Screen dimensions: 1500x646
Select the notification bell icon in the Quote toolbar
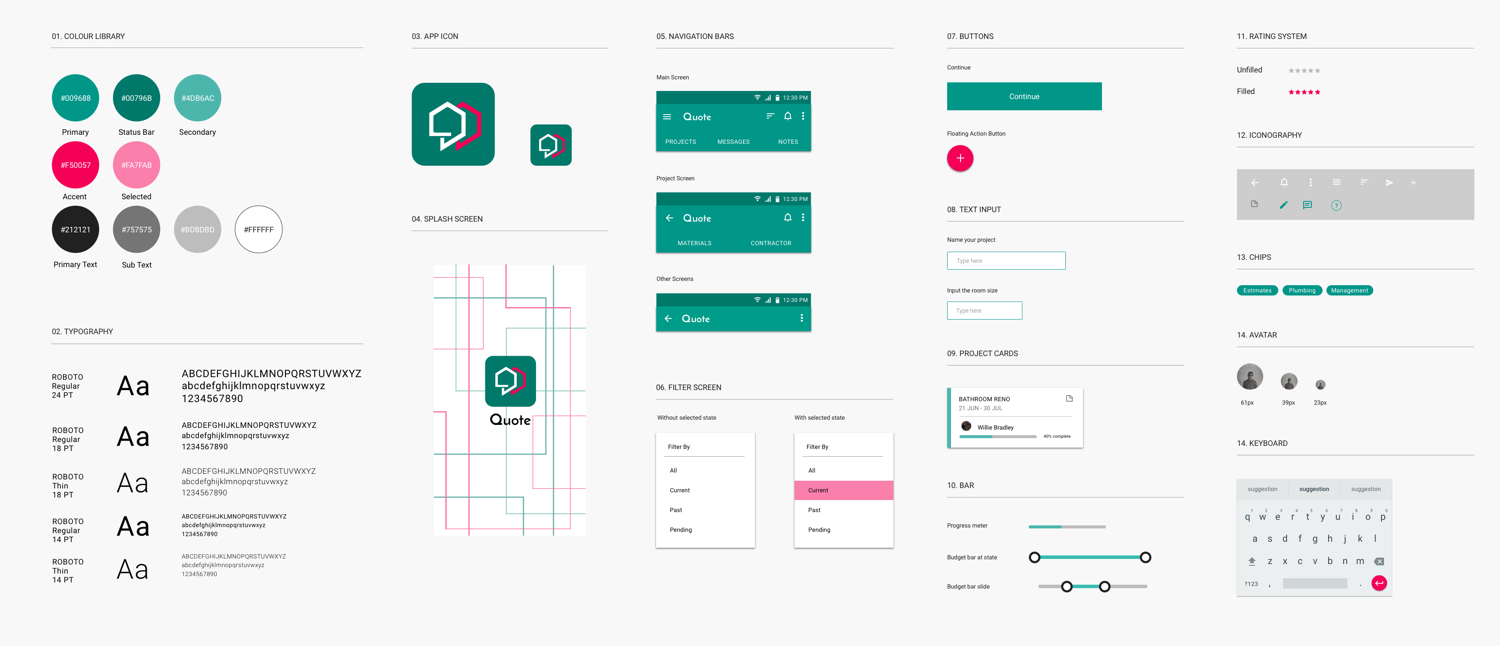pos(788,116)
